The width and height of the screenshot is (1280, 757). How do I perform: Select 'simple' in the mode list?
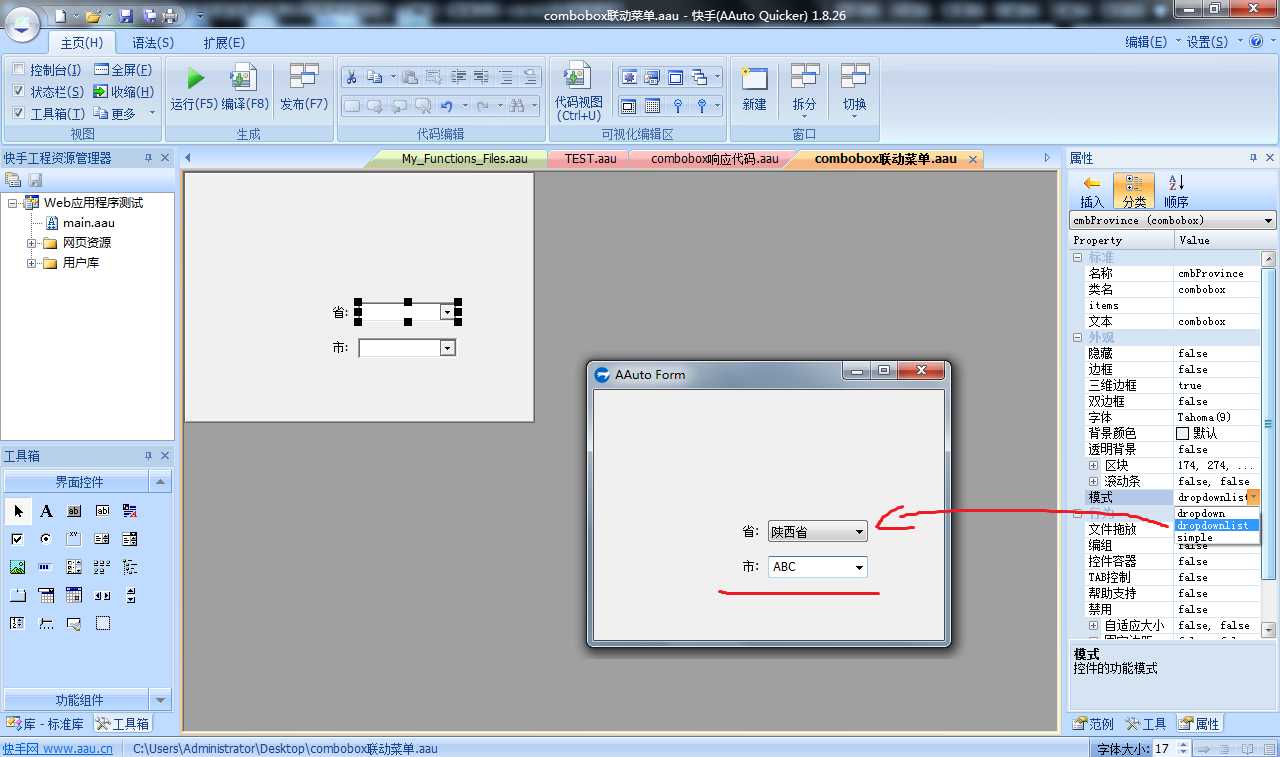1216,537
